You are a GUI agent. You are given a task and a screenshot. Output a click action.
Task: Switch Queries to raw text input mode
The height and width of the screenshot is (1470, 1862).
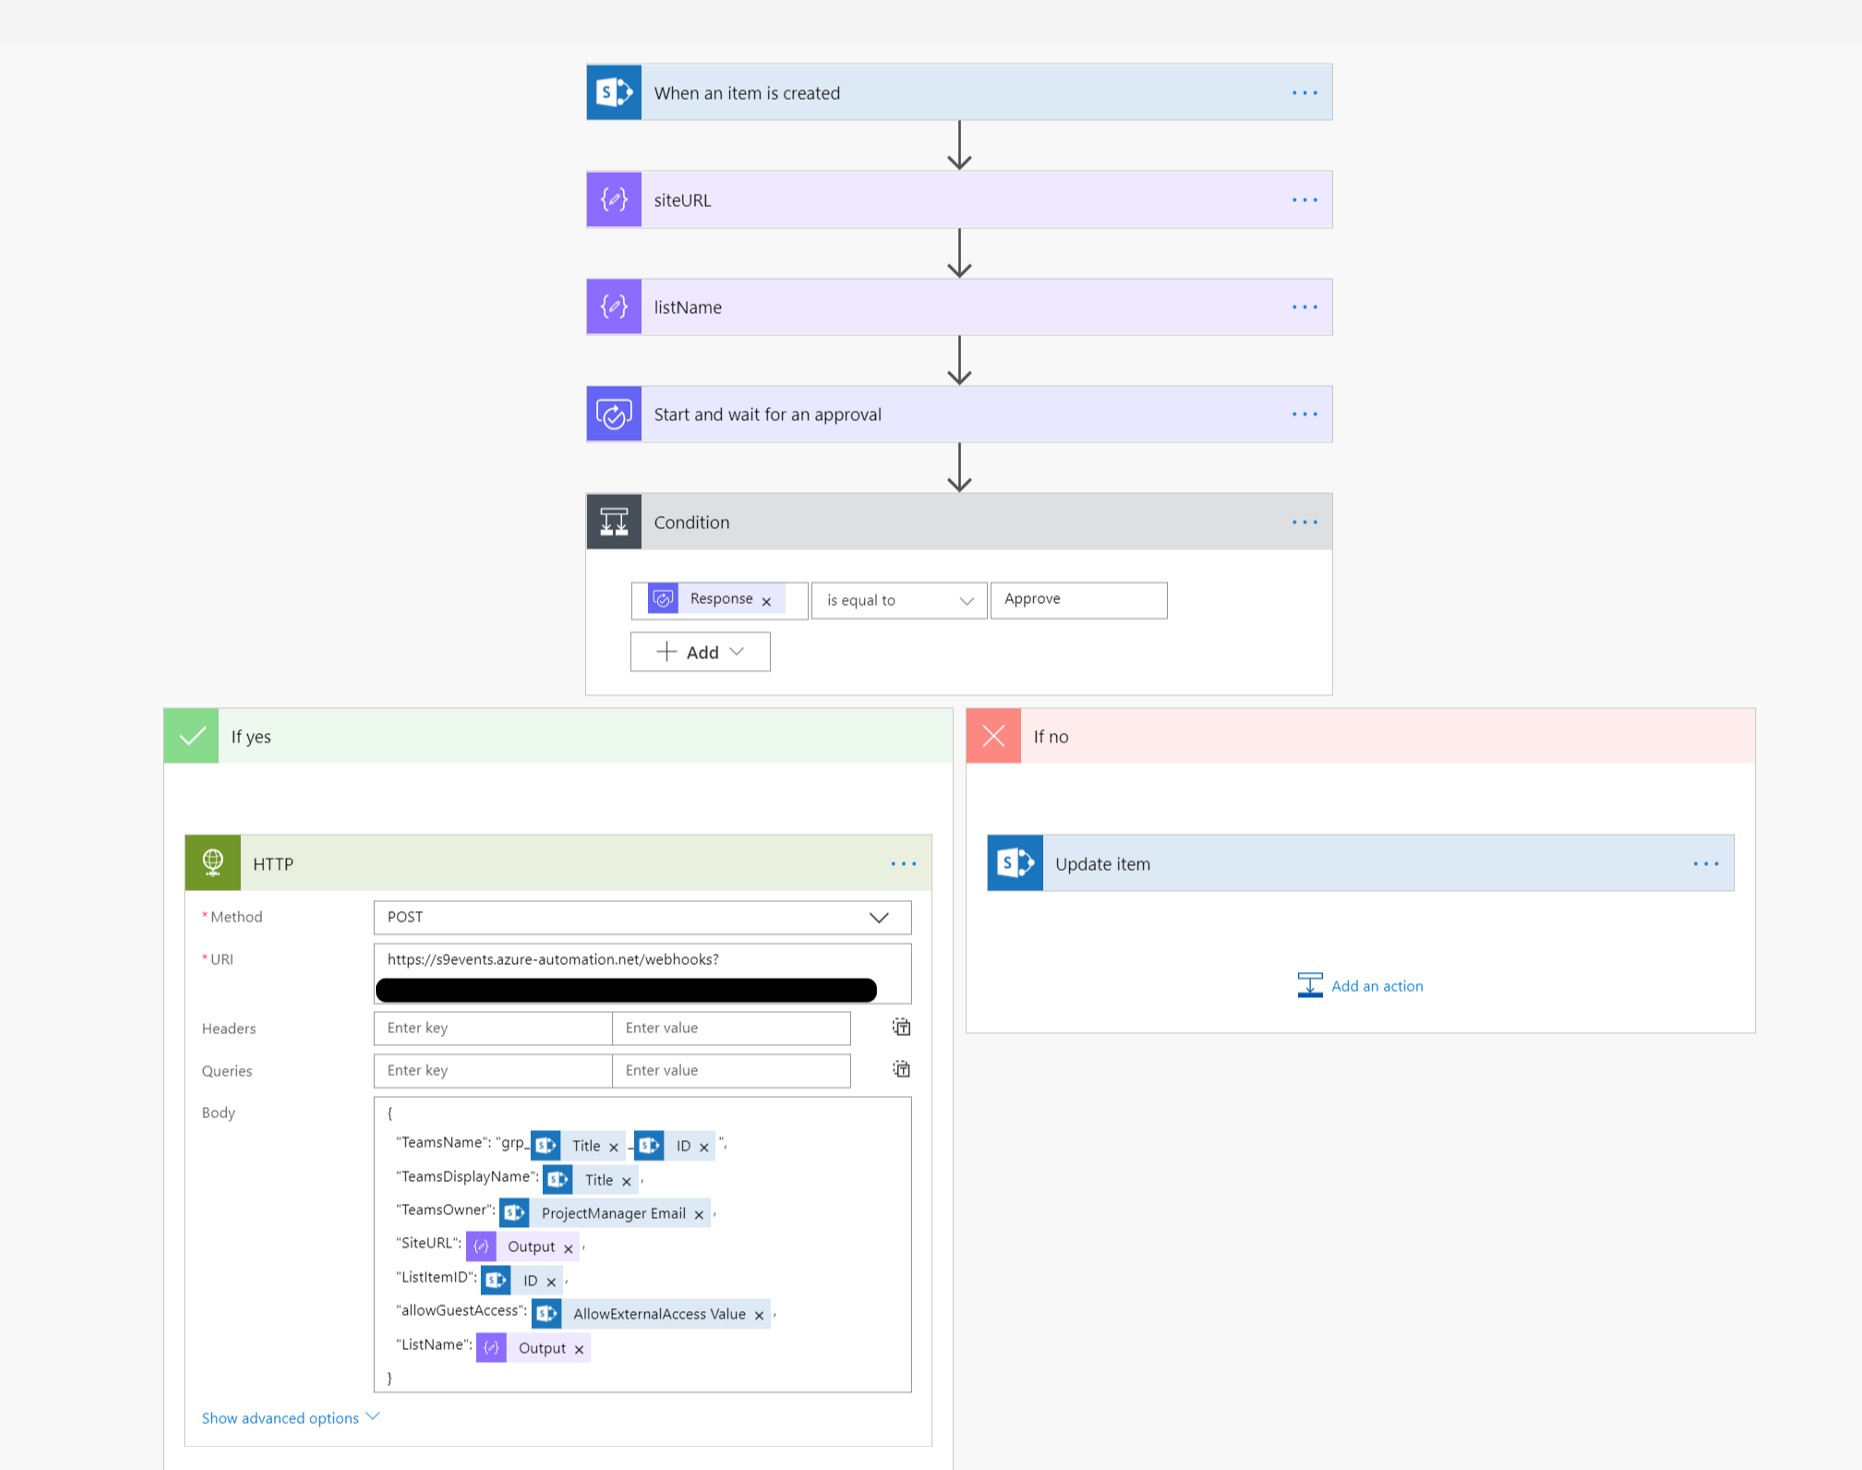click(900, 1069)
